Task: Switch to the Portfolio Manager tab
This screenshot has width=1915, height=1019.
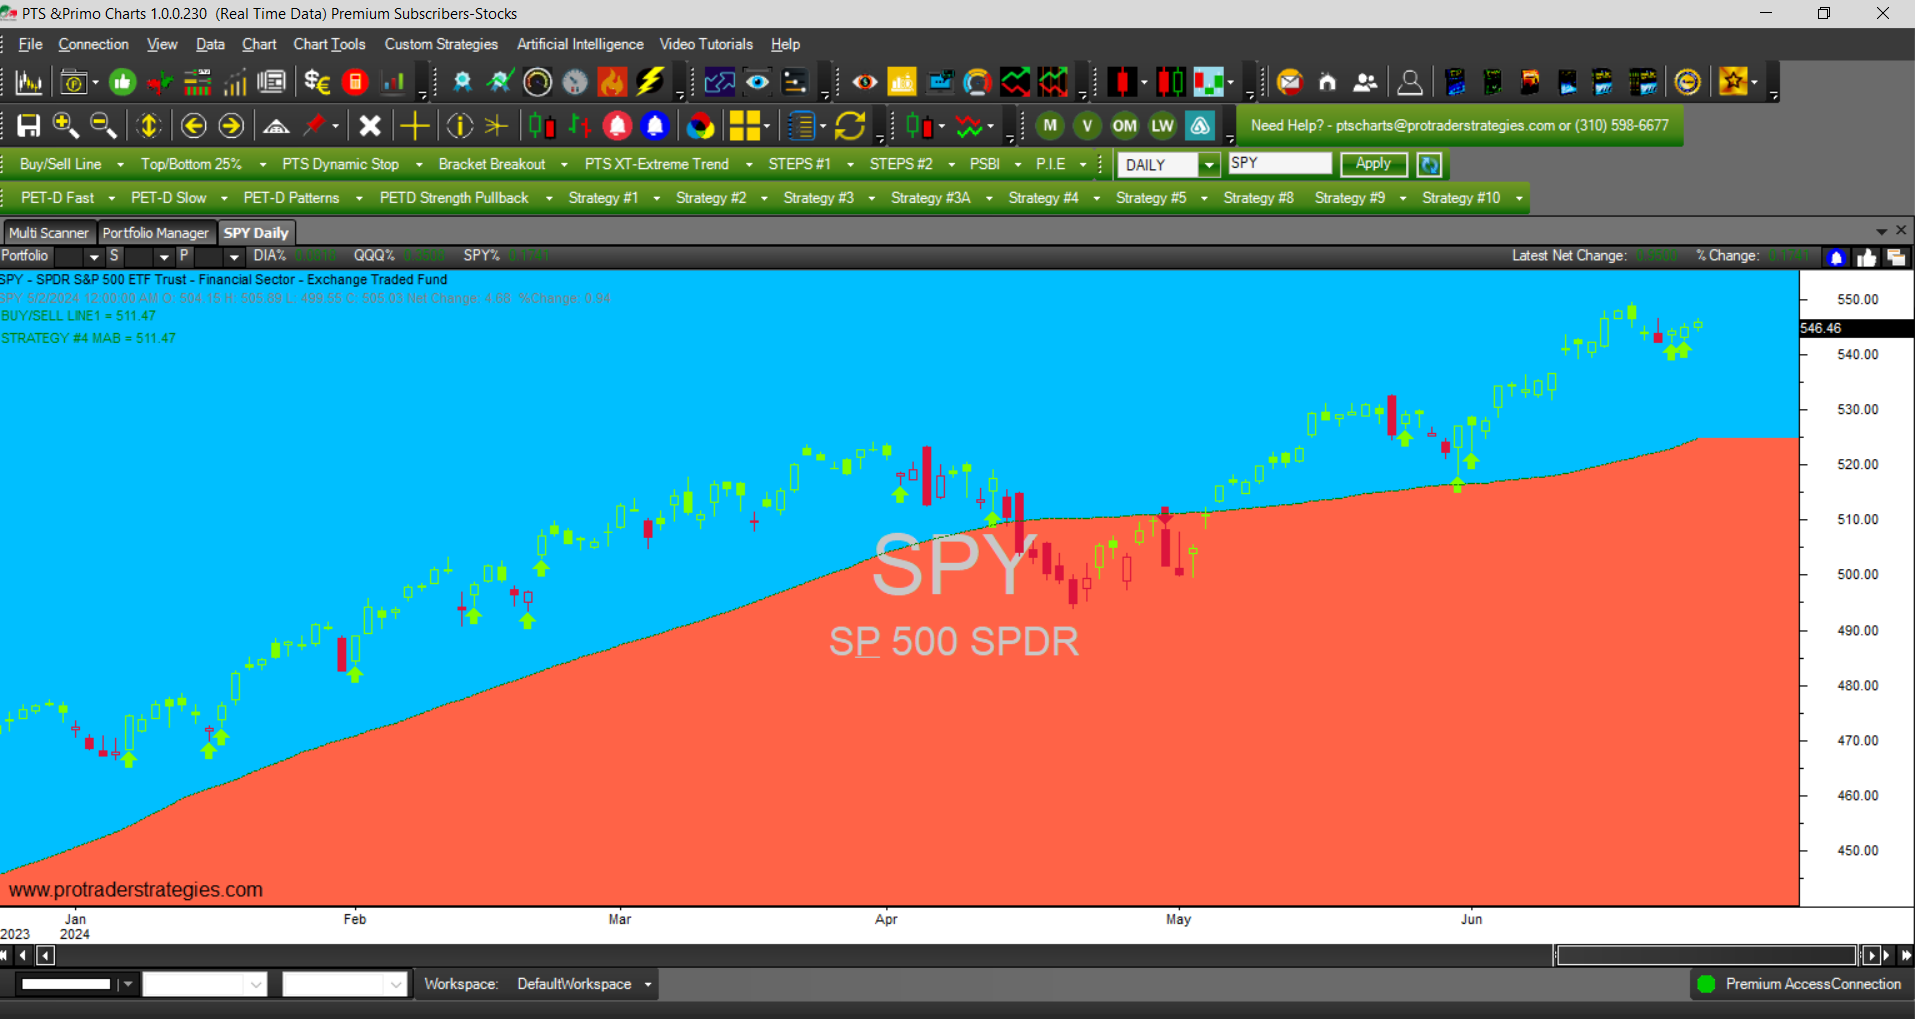Action: coord(156,233)
